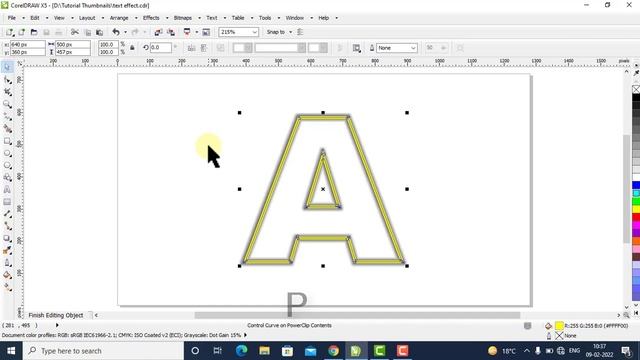The image size is (640, 360).
Task: Open the Bitmaps menu
Action: coord(183,18)
